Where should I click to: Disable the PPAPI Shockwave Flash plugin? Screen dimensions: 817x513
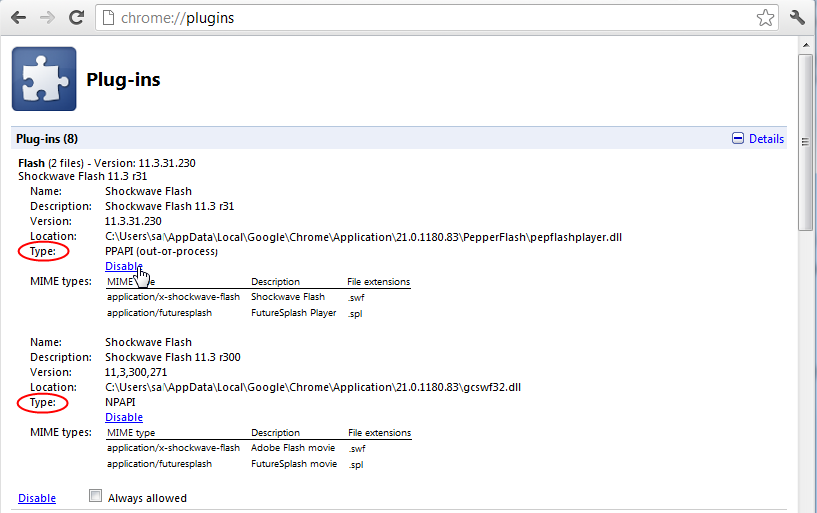(123, 266)
